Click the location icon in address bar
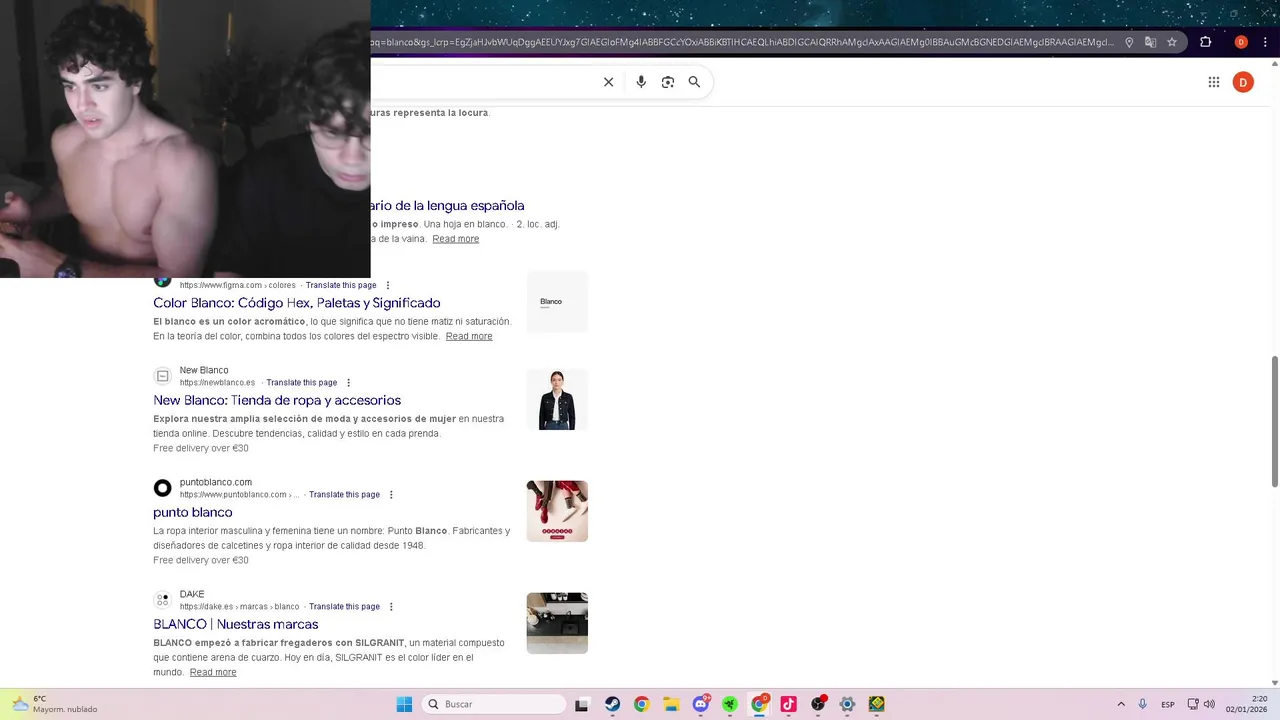The height and width of the screenshot is (720, 1280). click(1129, 42)
